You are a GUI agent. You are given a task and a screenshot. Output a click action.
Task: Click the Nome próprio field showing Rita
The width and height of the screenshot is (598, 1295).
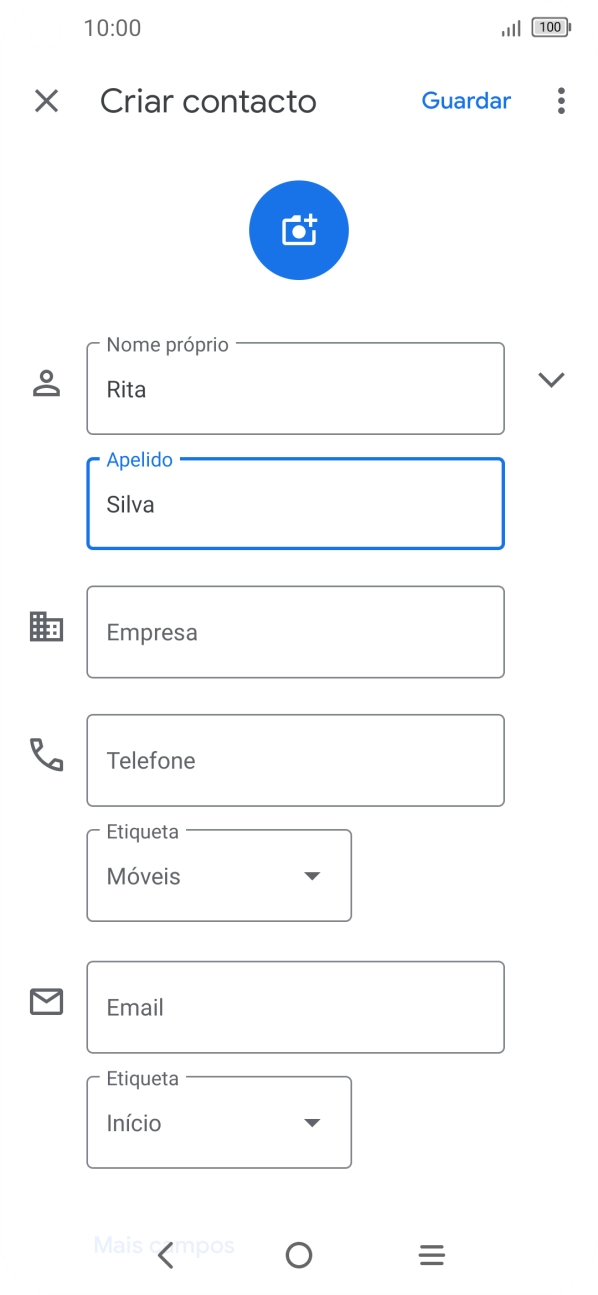pos(295,389)
